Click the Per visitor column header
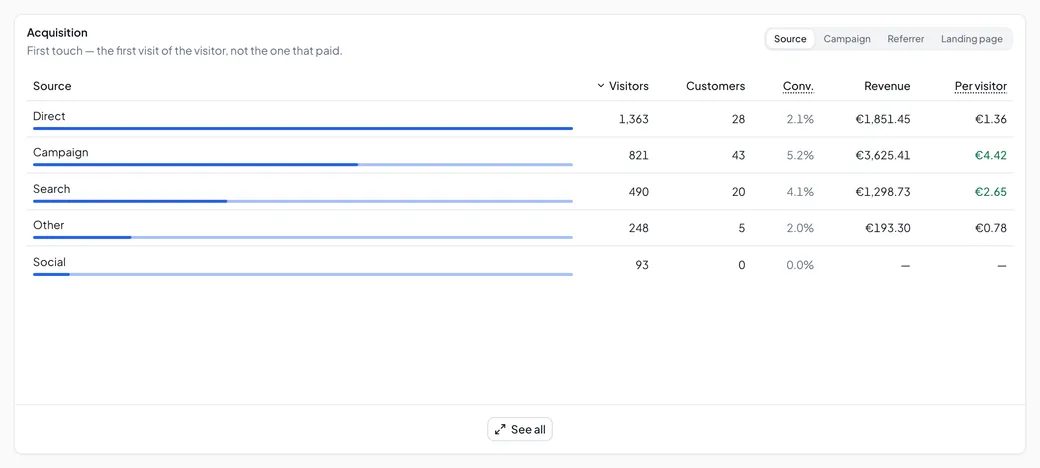This screenshot has width=1040, height=468. click(x=980, y=86)
